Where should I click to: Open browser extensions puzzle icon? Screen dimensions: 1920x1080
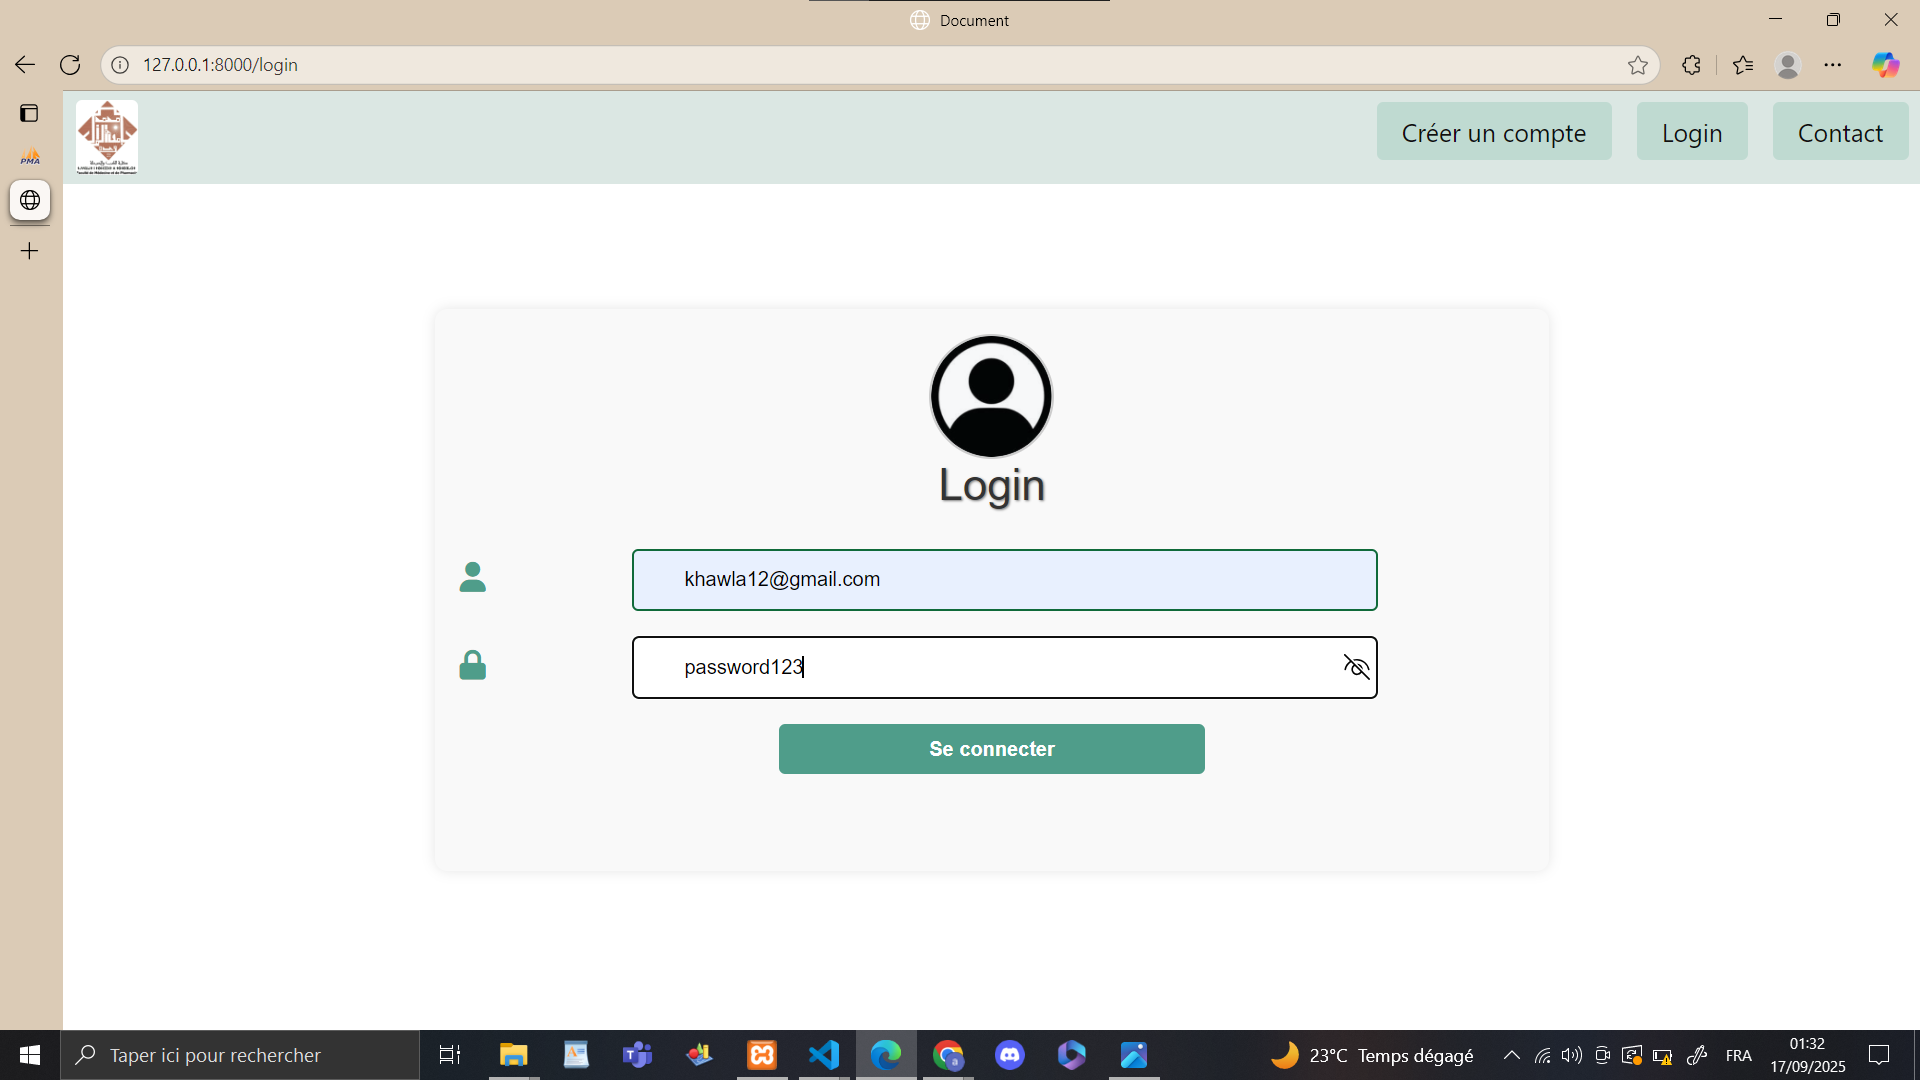pos(1691,65)
